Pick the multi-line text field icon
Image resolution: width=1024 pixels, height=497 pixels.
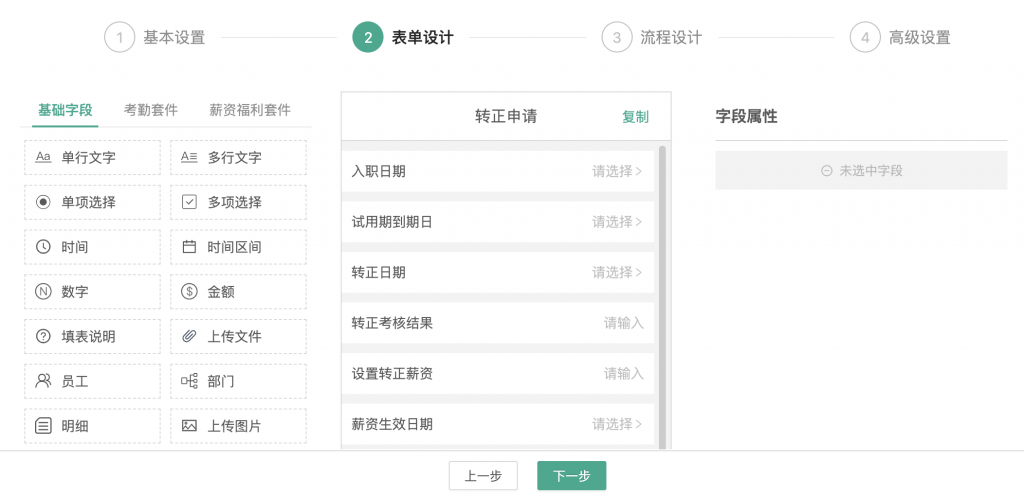coord(189,157)
